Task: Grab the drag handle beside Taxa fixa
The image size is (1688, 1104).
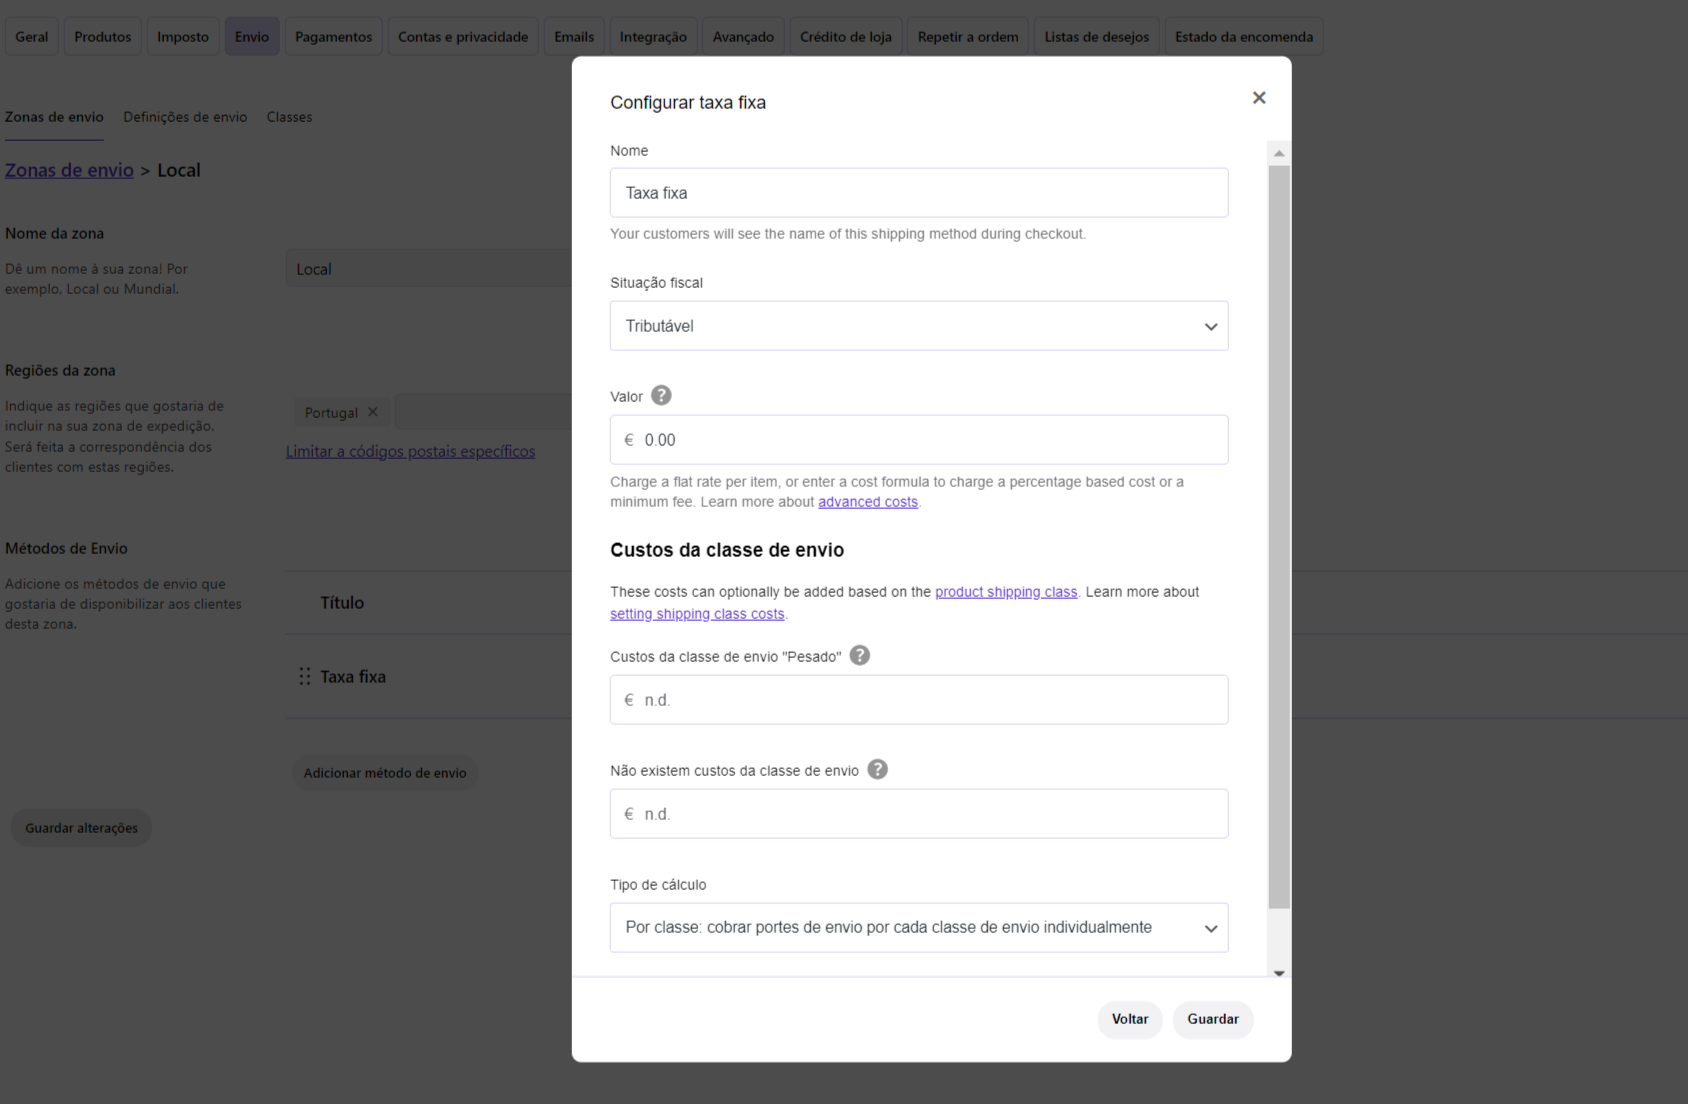Action: coord(305,676)
